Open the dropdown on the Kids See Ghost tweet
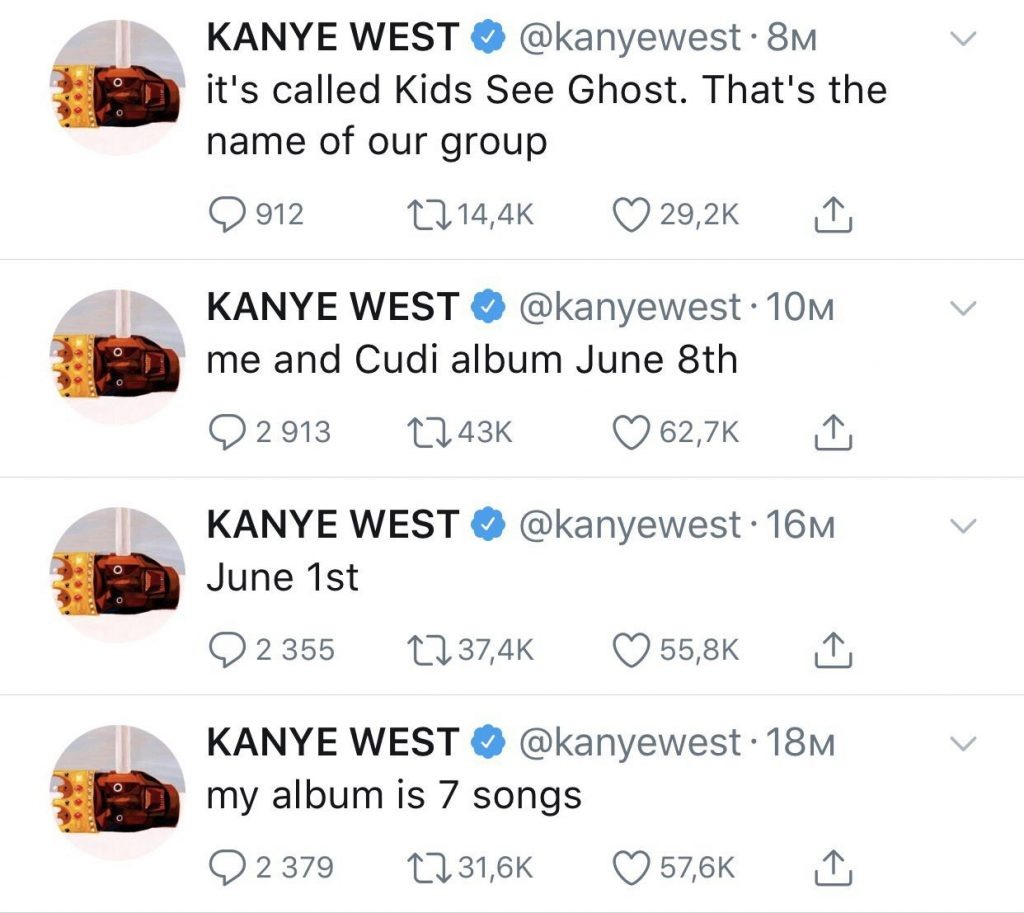Viewport: 1024px width, 913px height. click(x=963, y=38)
